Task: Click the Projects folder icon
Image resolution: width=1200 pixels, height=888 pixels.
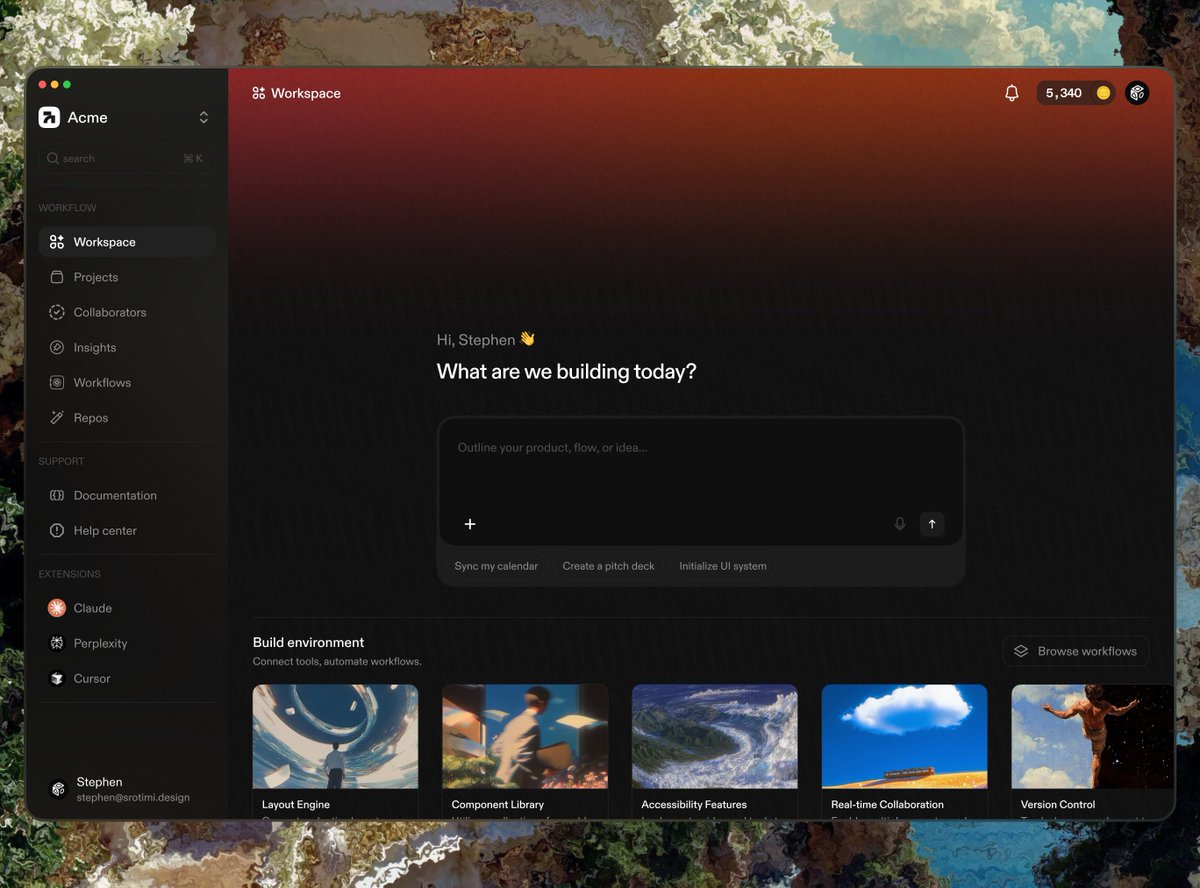Action: (x=57, y=277)
